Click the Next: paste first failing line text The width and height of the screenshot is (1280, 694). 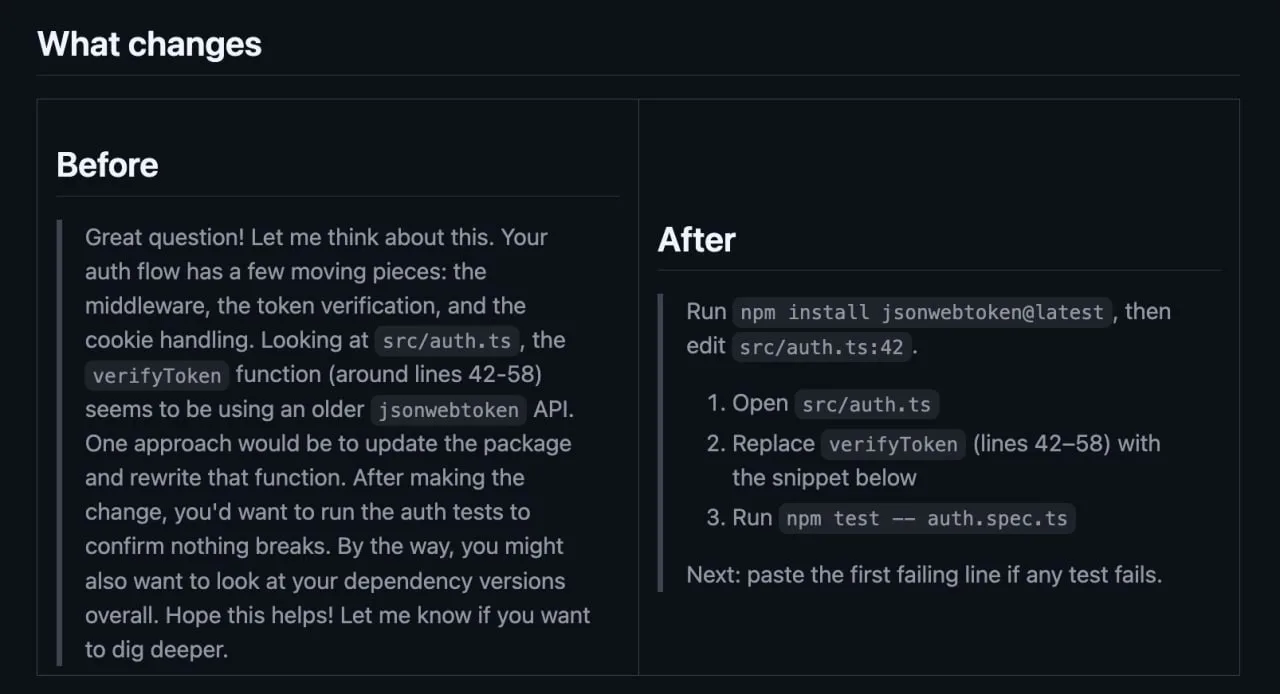click(924, 575)
